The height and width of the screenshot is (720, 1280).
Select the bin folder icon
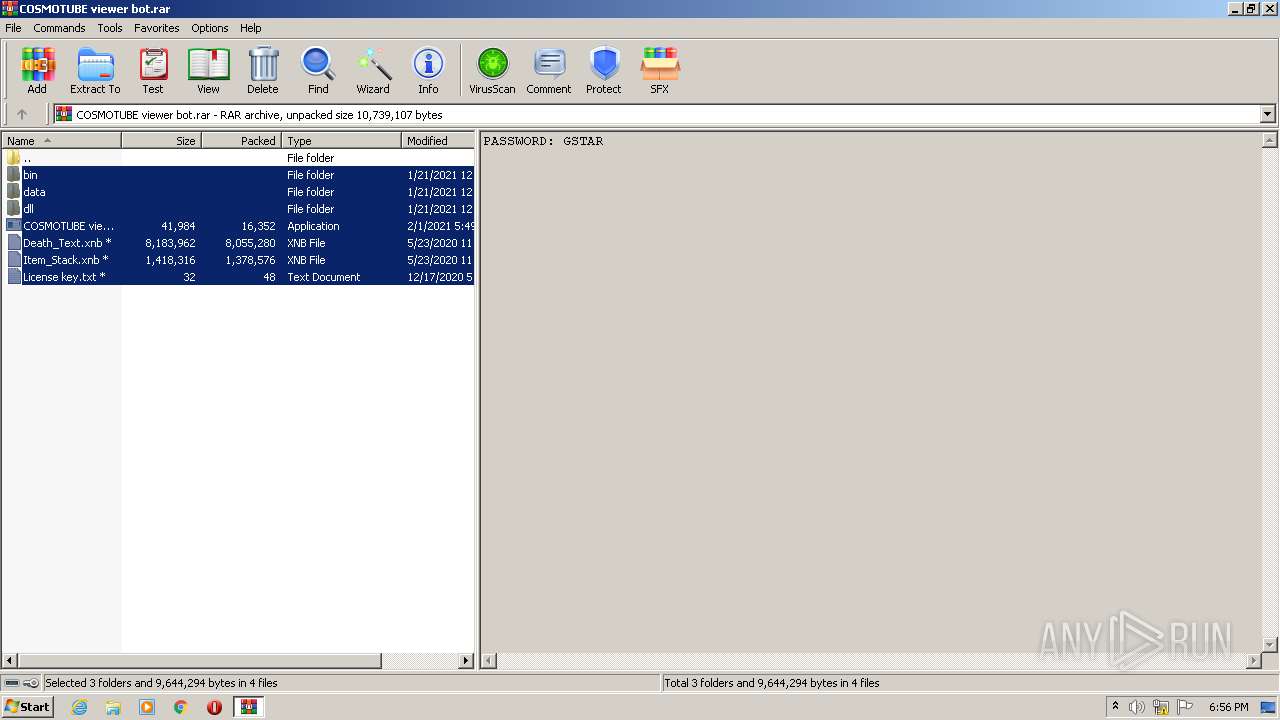point(13,175)
